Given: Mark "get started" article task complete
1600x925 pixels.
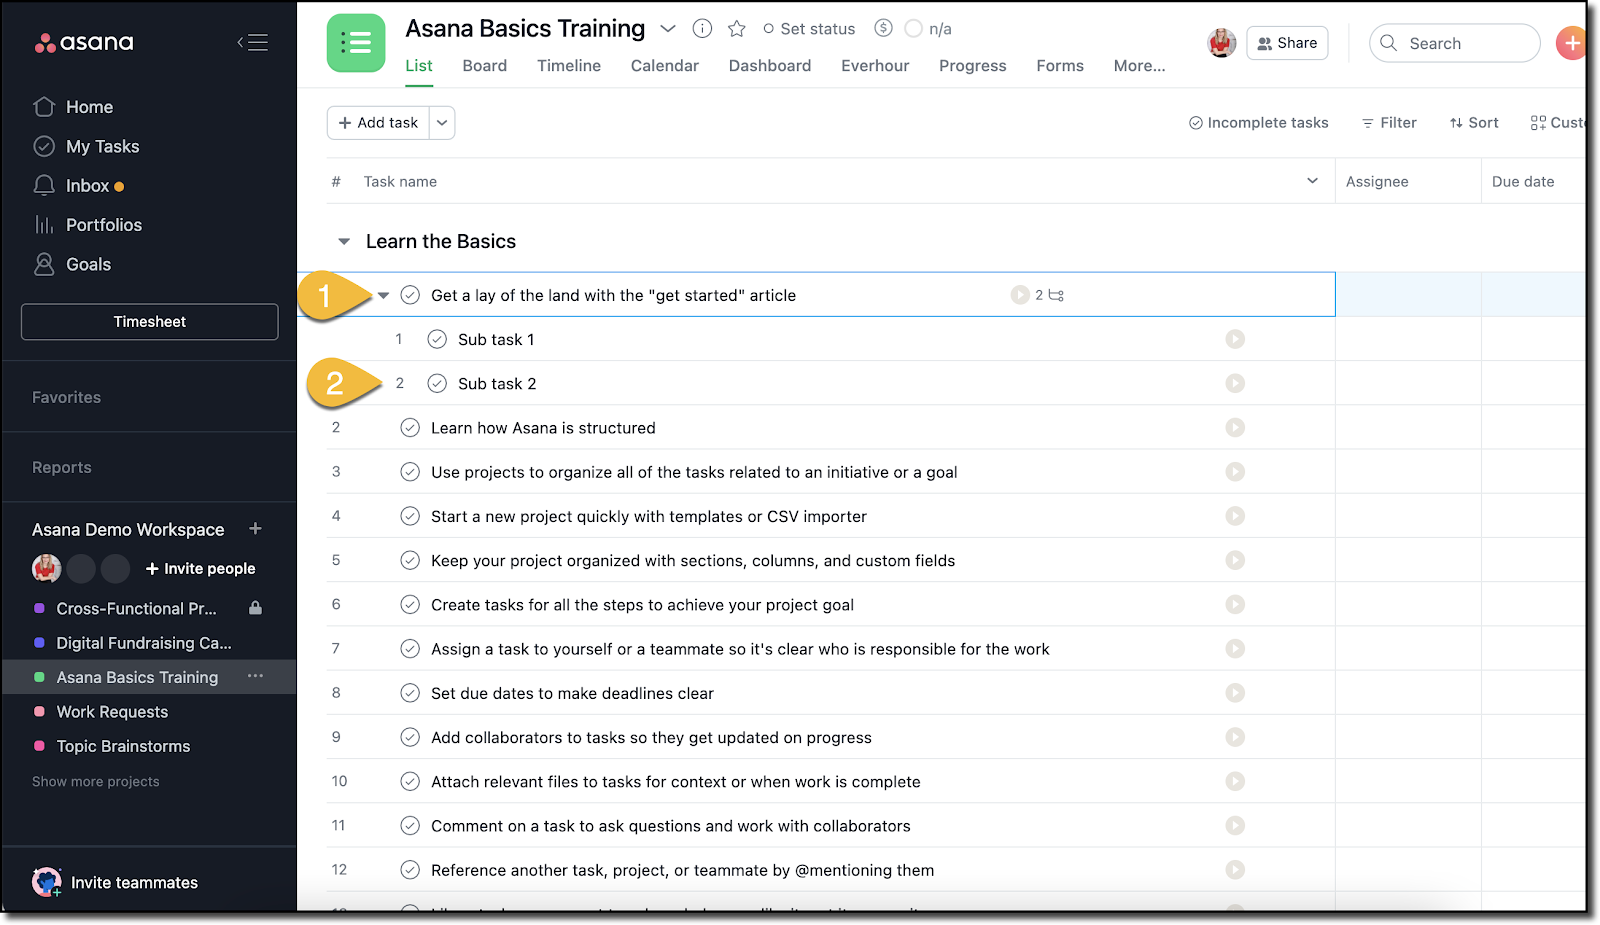Looking at the screenshot, I should pos(410,295).
